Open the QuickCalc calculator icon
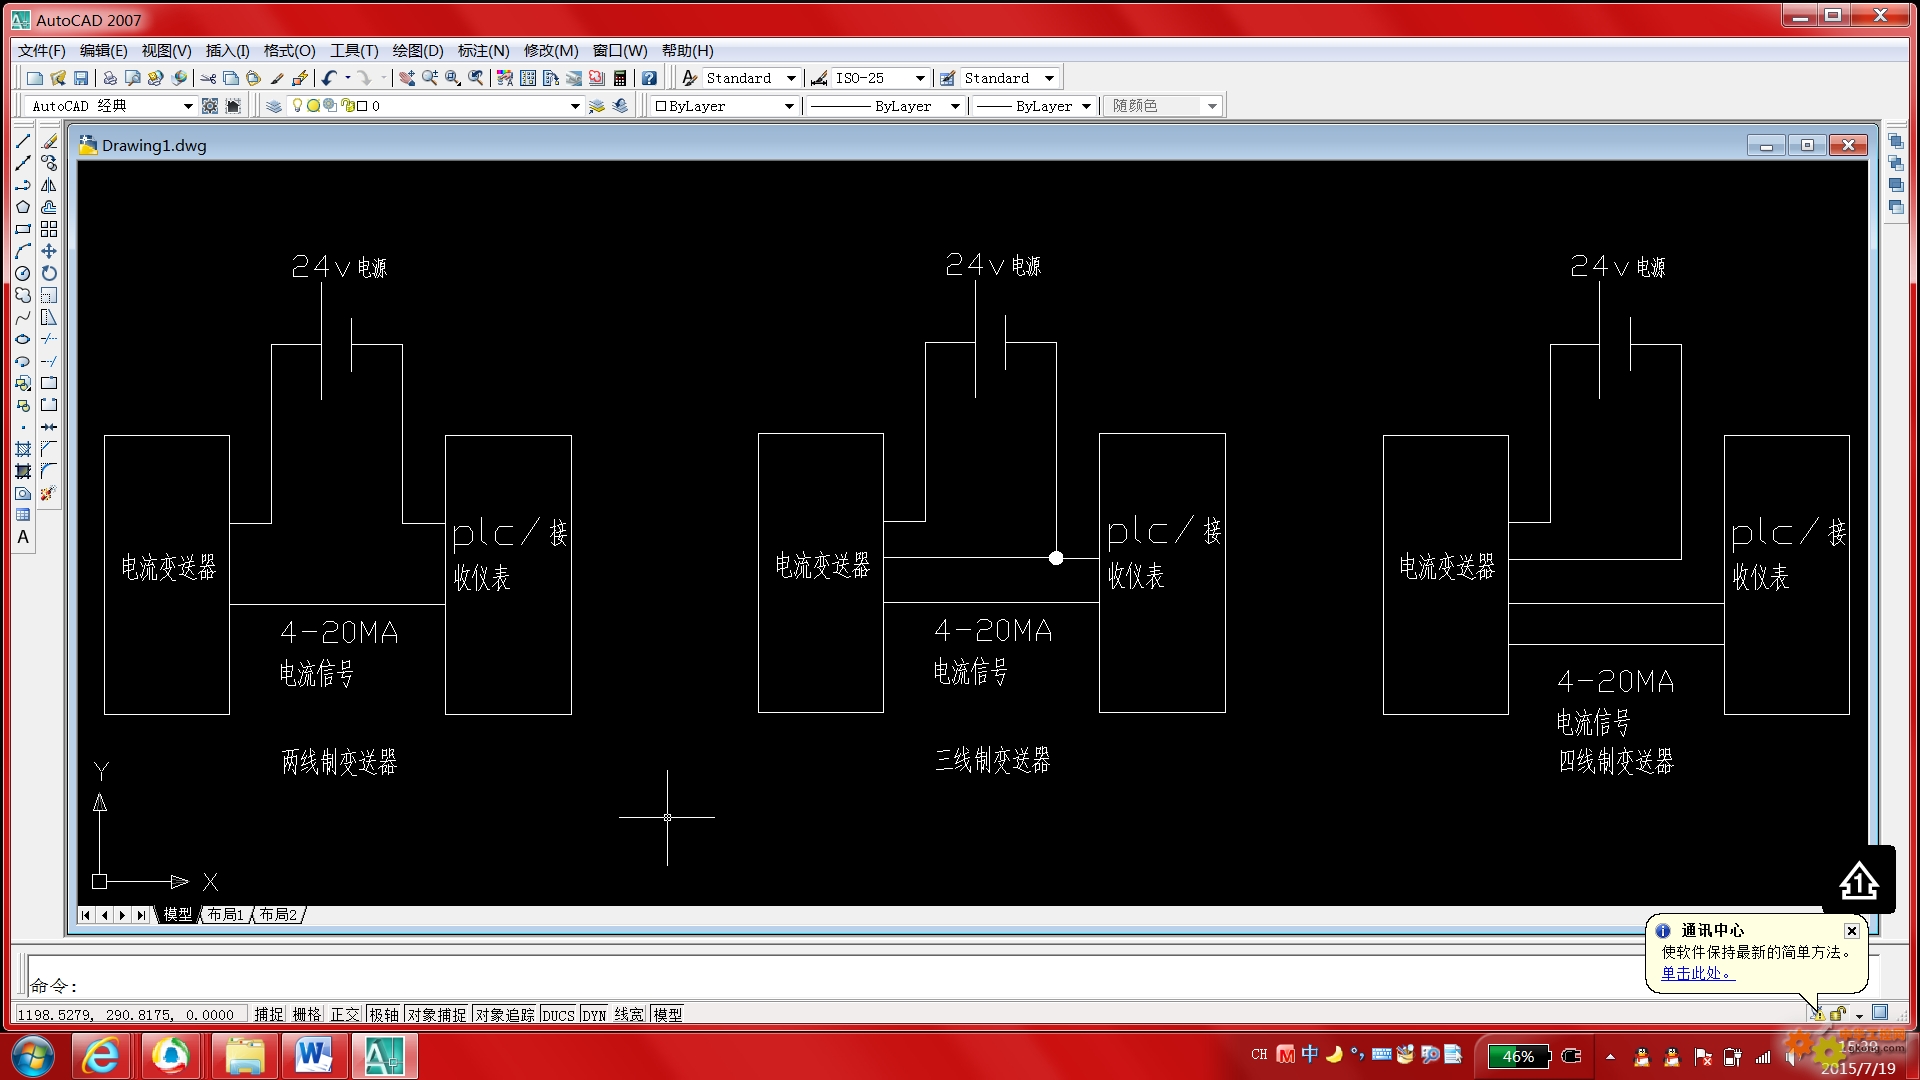Image resolution: width=1920 pixels, height=1080 pixels. coord(620,78)
